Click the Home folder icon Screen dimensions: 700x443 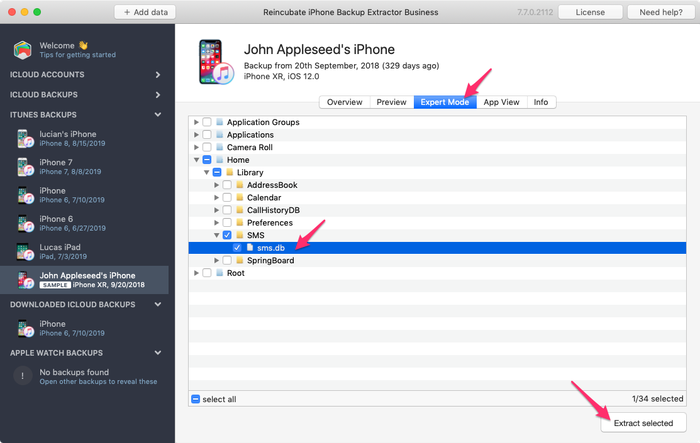tap(220, 159)
